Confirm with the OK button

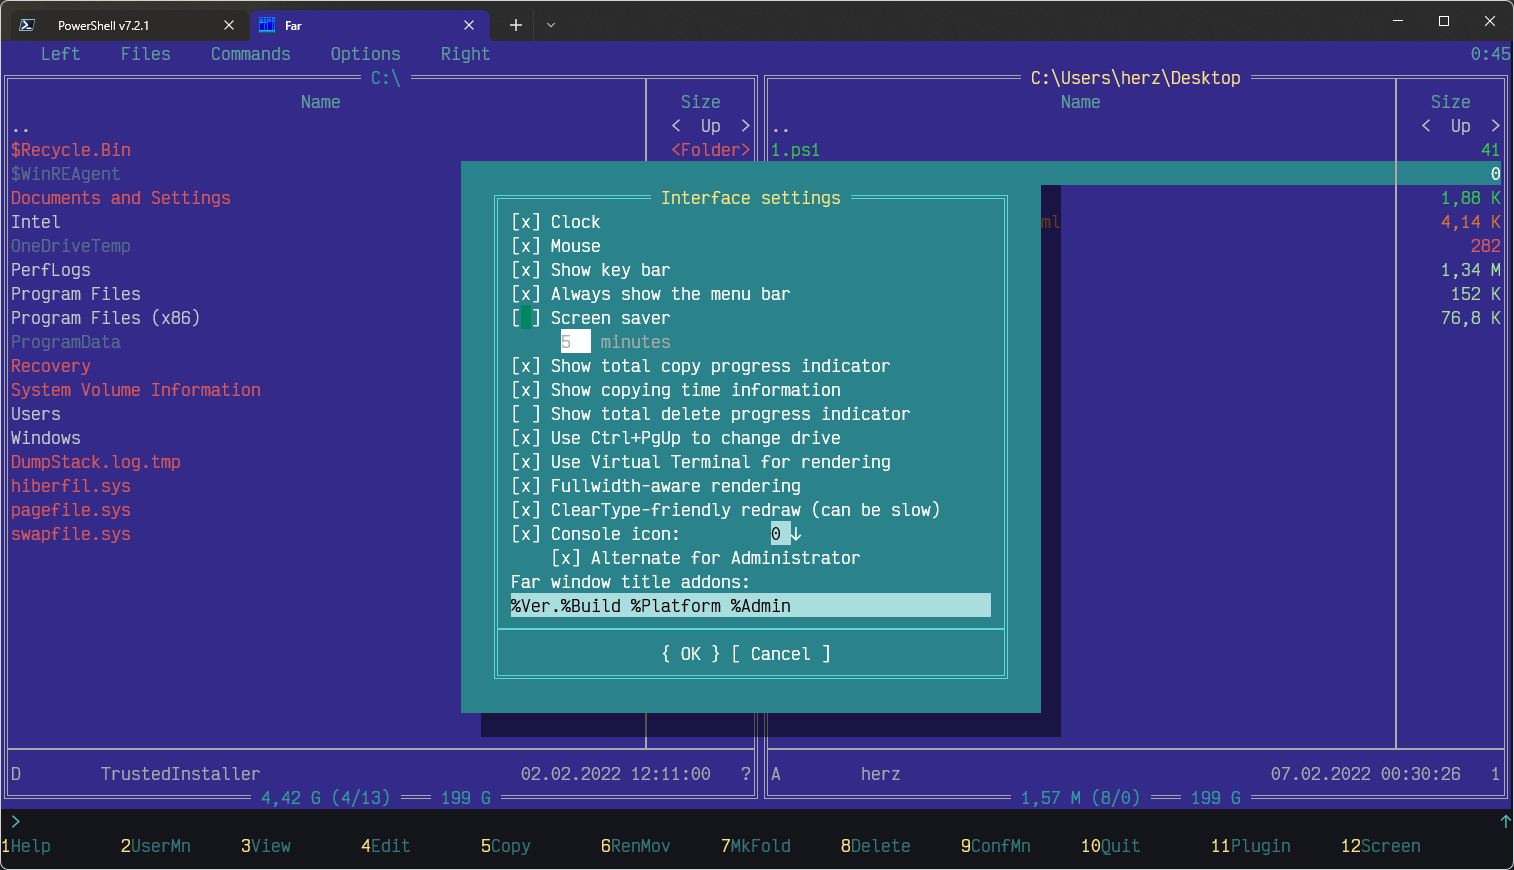[x=691, y=654]
